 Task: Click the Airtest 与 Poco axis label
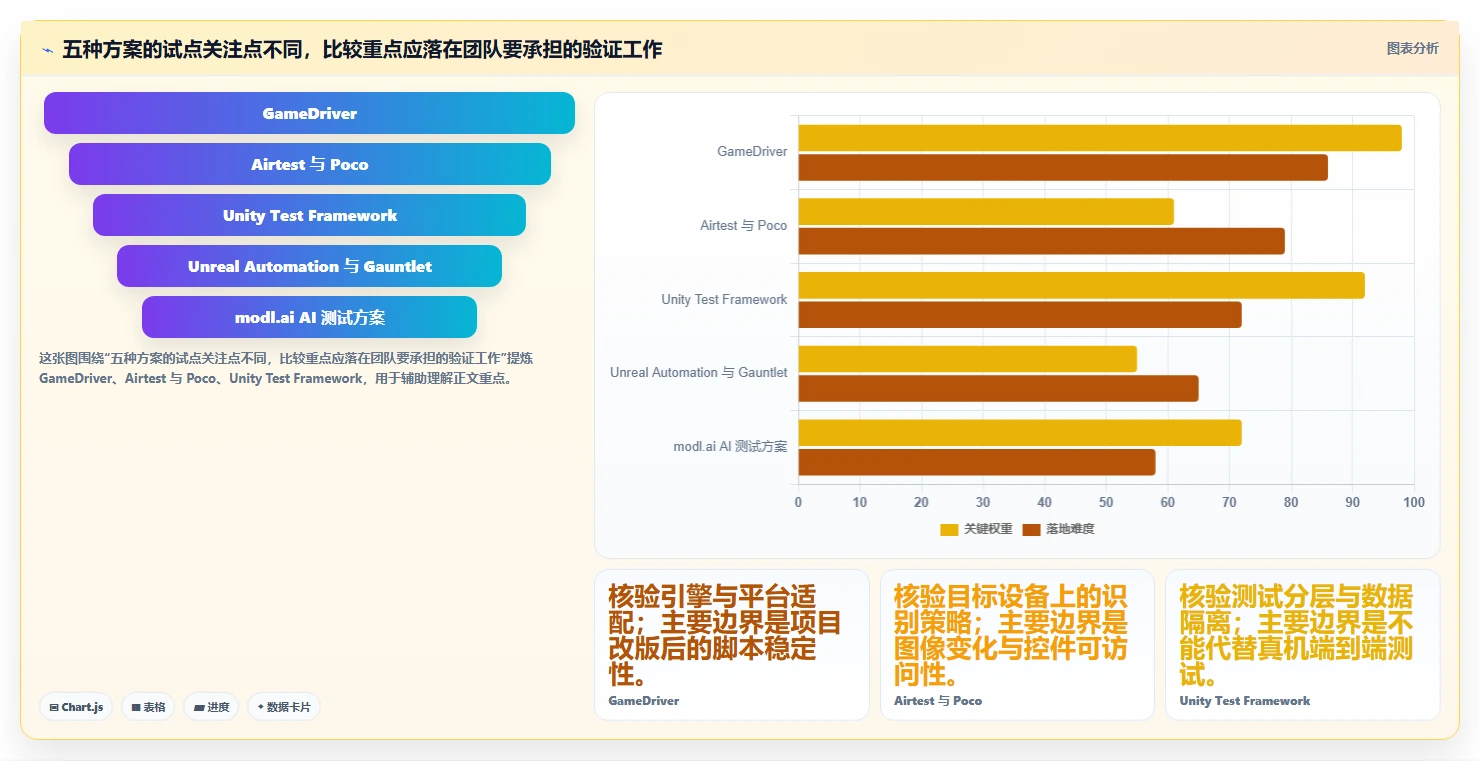(x=743, y=226)
